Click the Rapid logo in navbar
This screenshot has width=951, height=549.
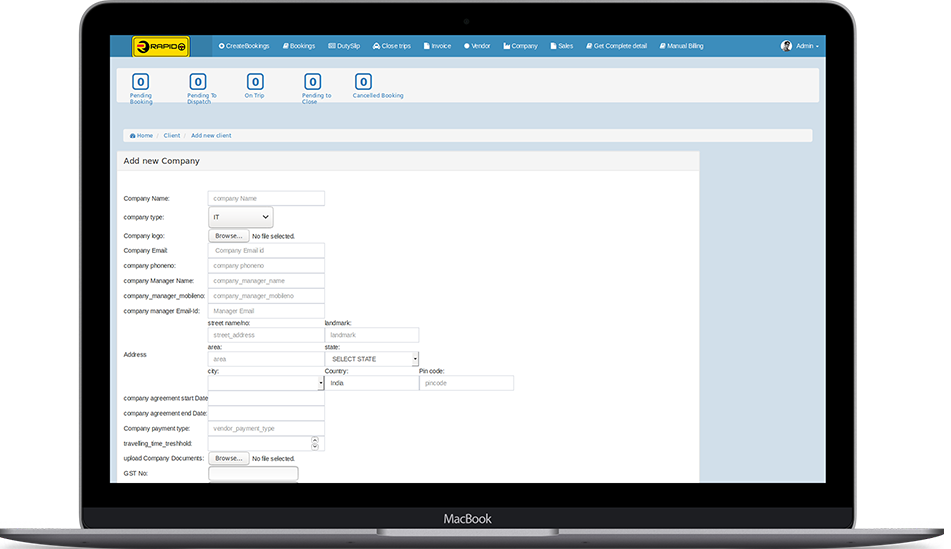click(x=161, y=46)
